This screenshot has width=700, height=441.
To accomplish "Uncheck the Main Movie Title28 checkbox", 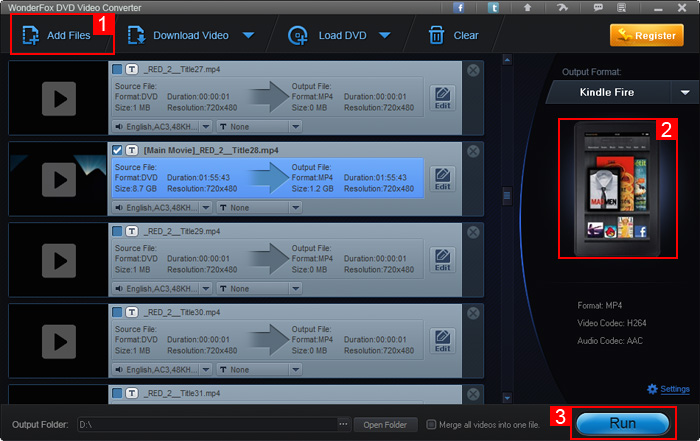I will (x=117, y=150).
